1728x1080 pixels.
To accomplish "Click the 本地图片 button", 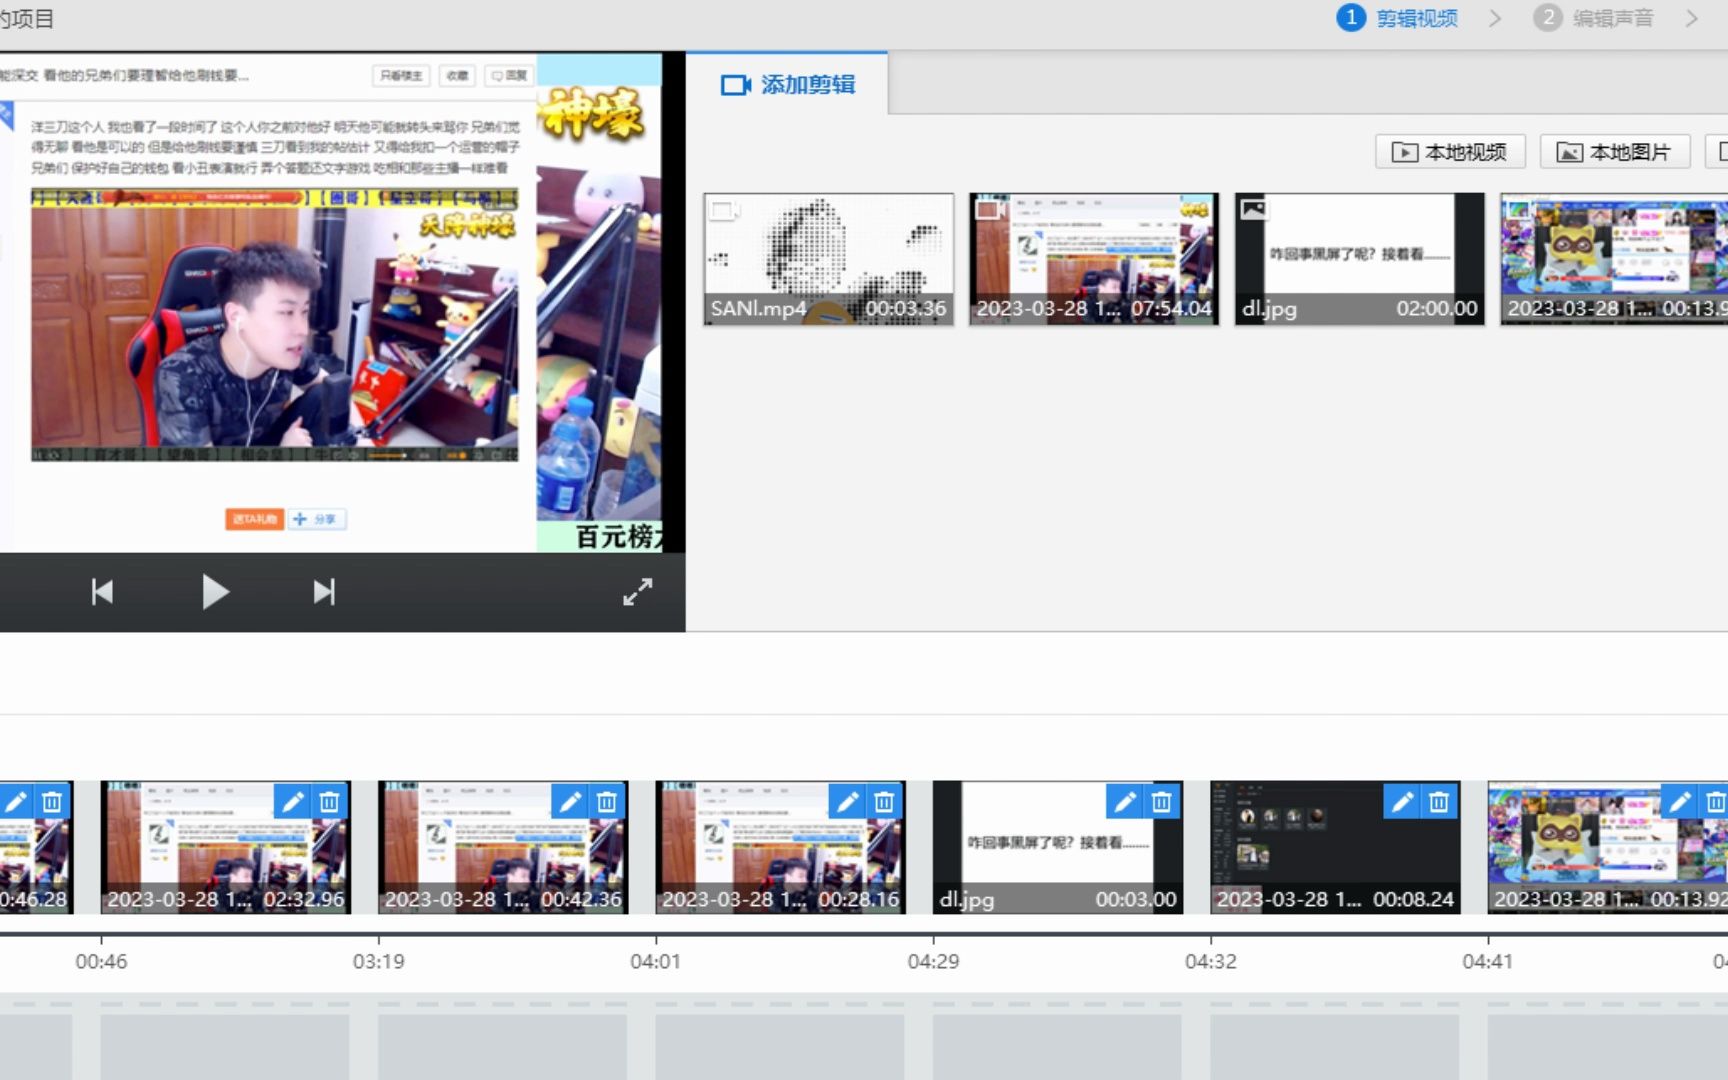I will [x=1615, y=152].
